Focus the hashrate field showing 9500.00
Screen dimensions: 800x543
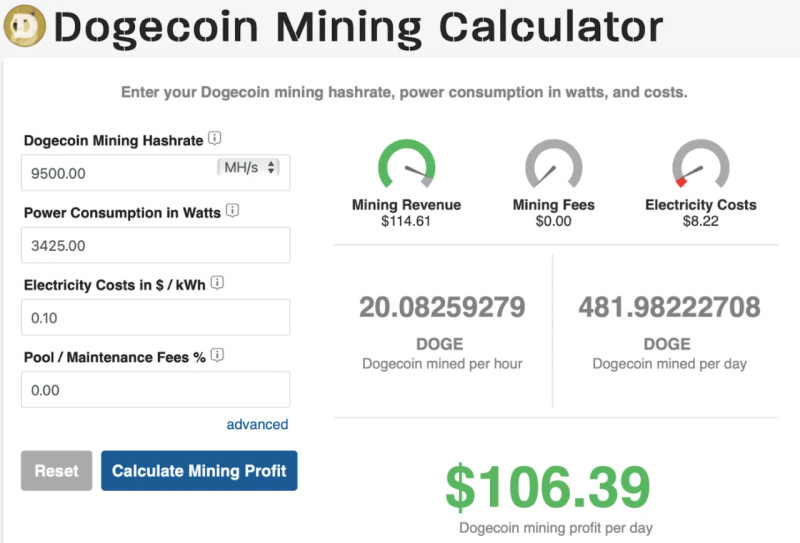115,173
